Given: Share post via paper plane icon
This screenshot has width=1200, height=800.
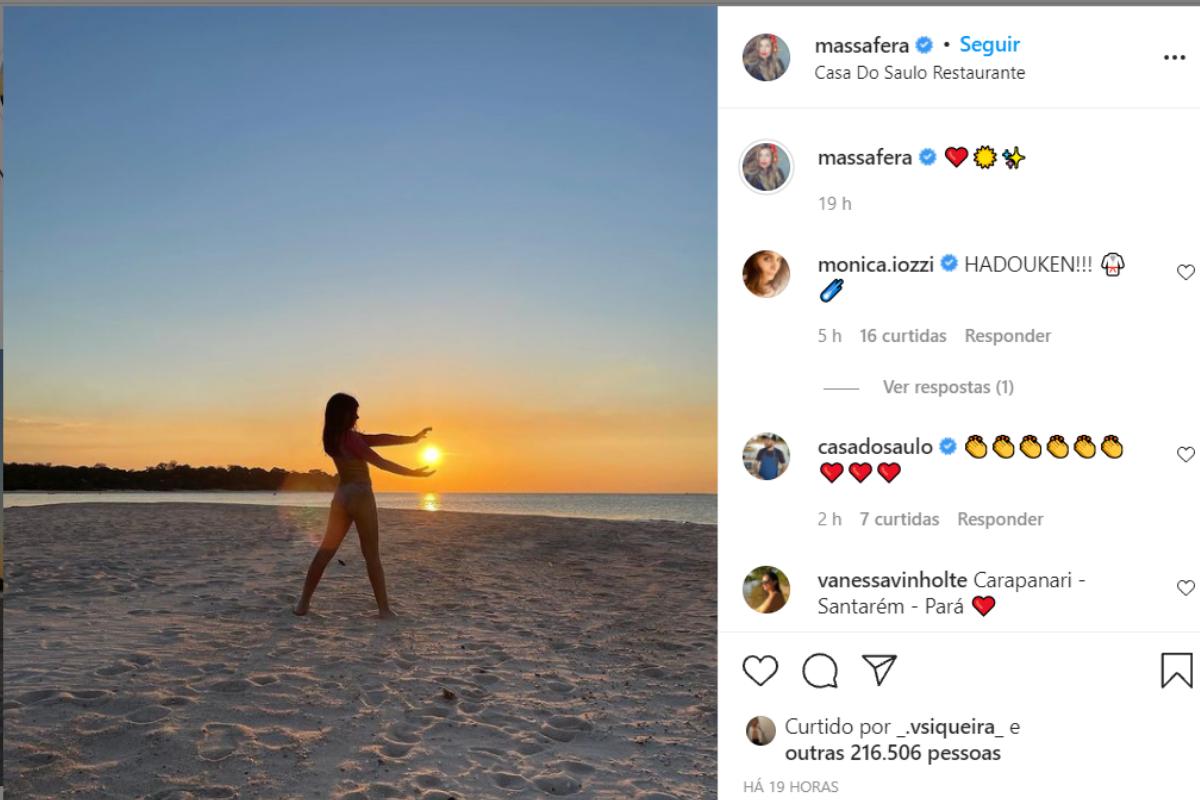Looking at the screenshot, I should (x=879, y=670).
